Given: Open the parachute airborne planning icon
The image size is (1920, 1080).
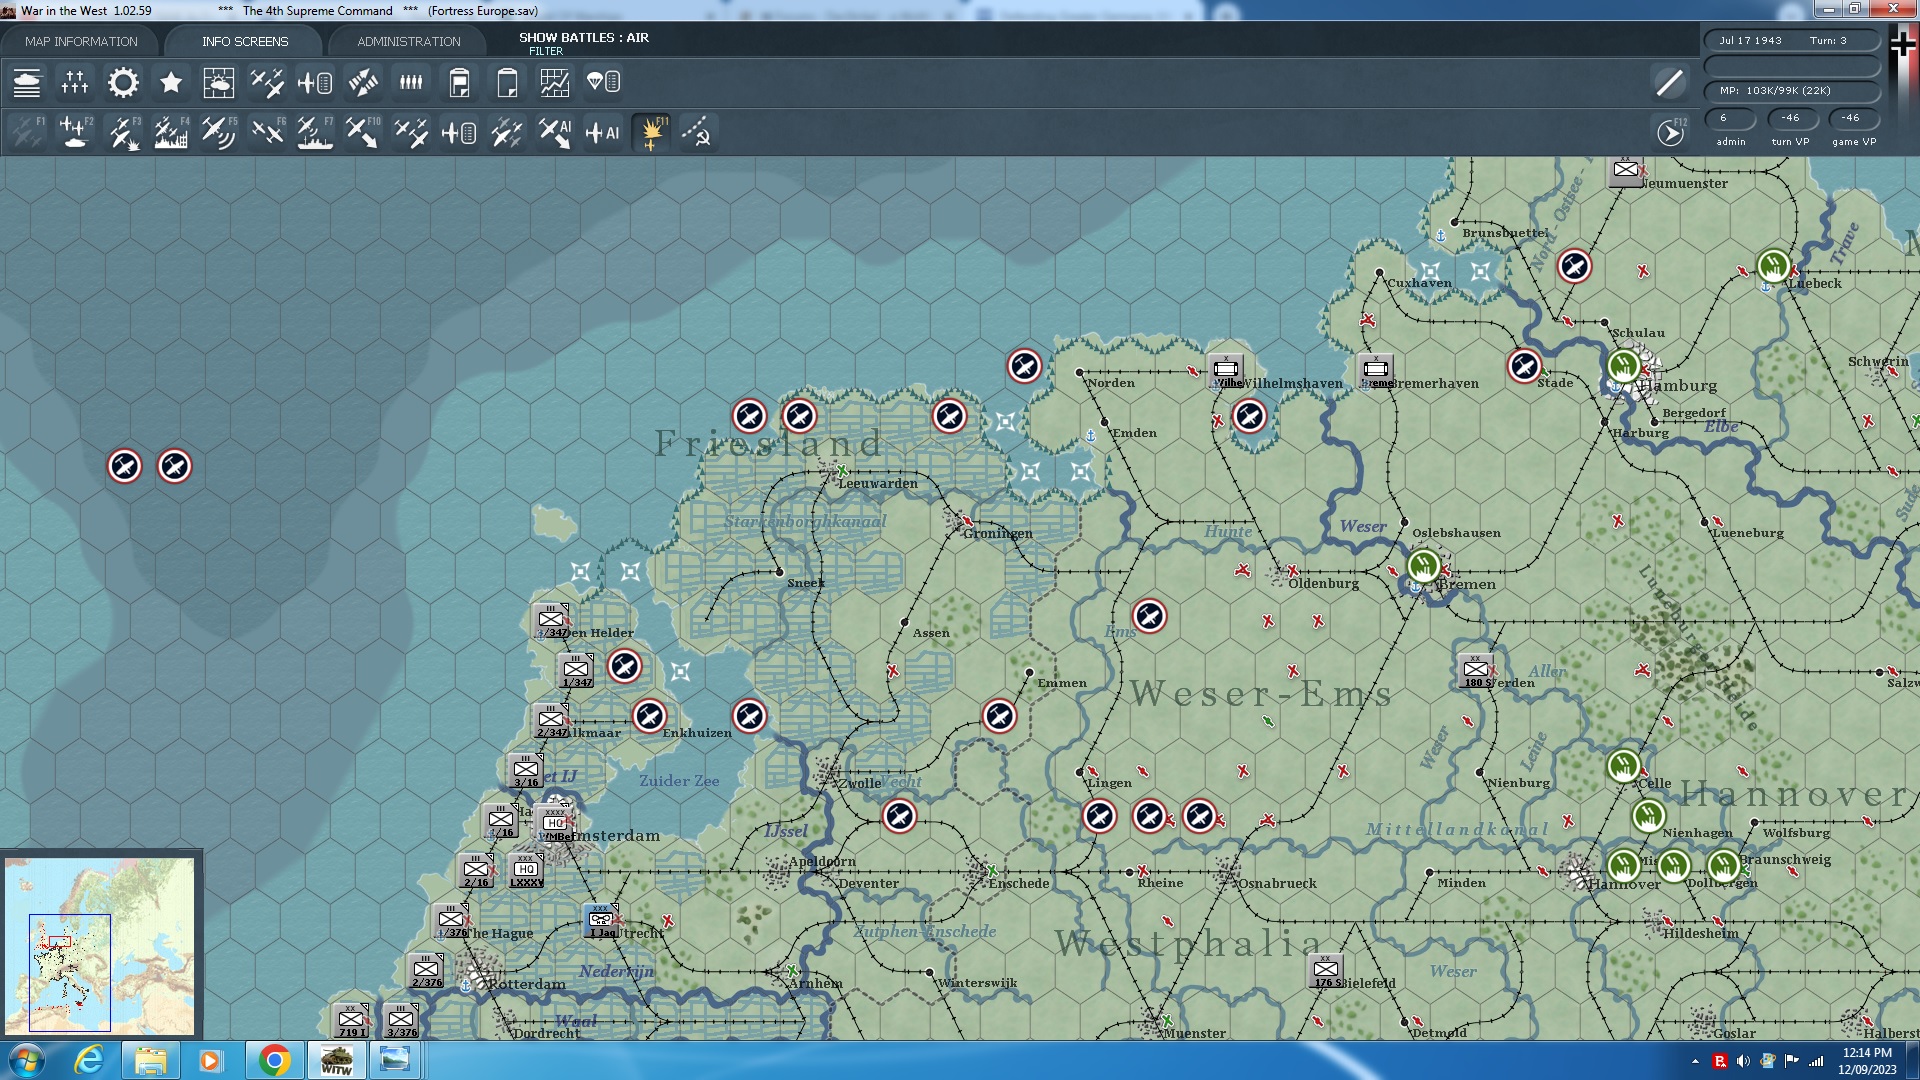Looking at the screenshot, I should pos(603,83).
